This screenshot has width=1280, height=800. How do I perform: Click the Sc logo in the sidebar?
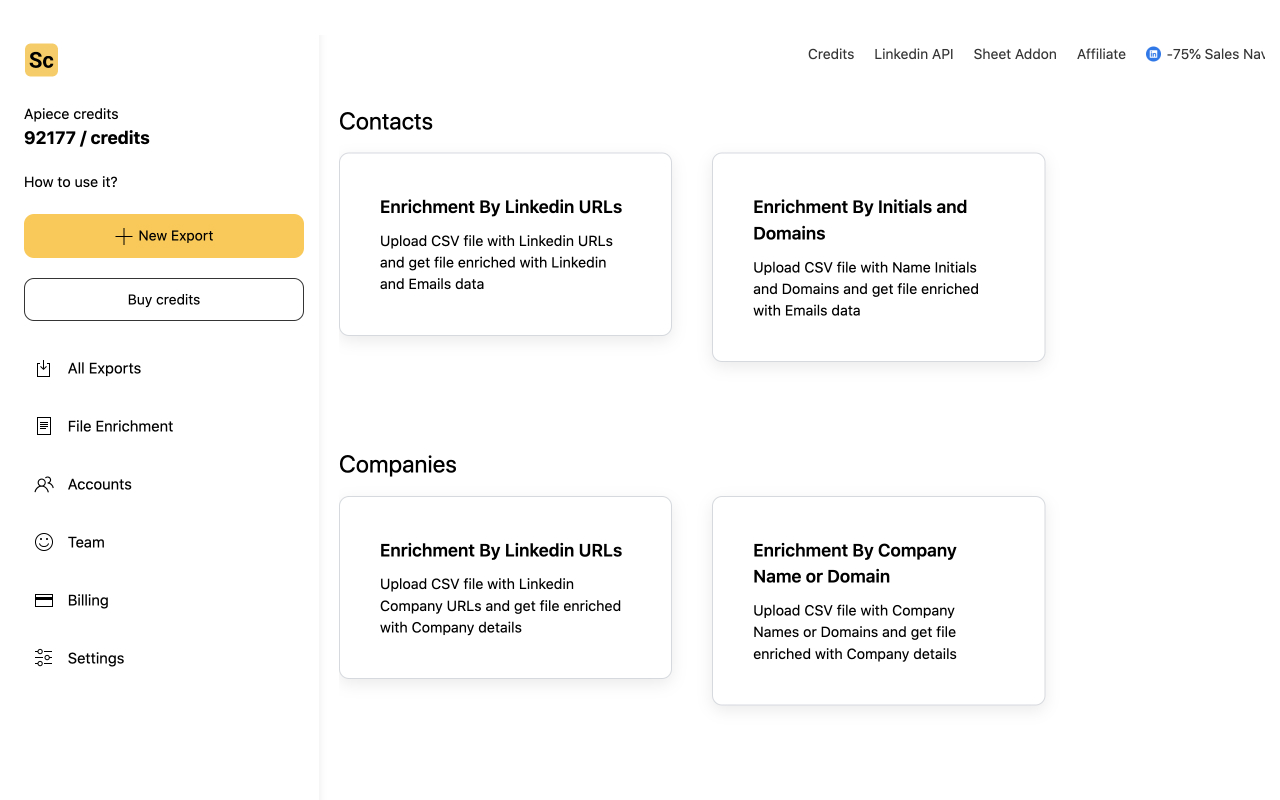pos(41,60)
